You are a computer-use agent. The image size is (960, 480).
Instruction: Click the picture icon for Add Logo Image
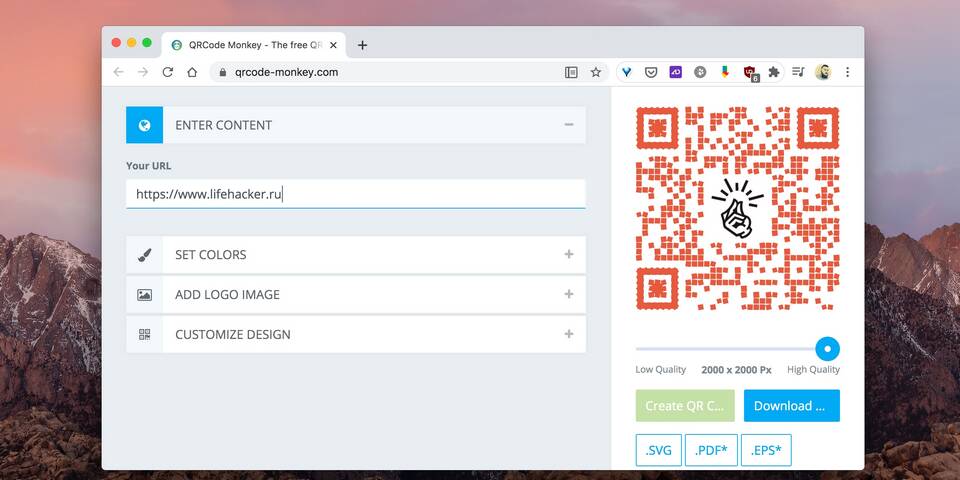[x=144, y=295]
